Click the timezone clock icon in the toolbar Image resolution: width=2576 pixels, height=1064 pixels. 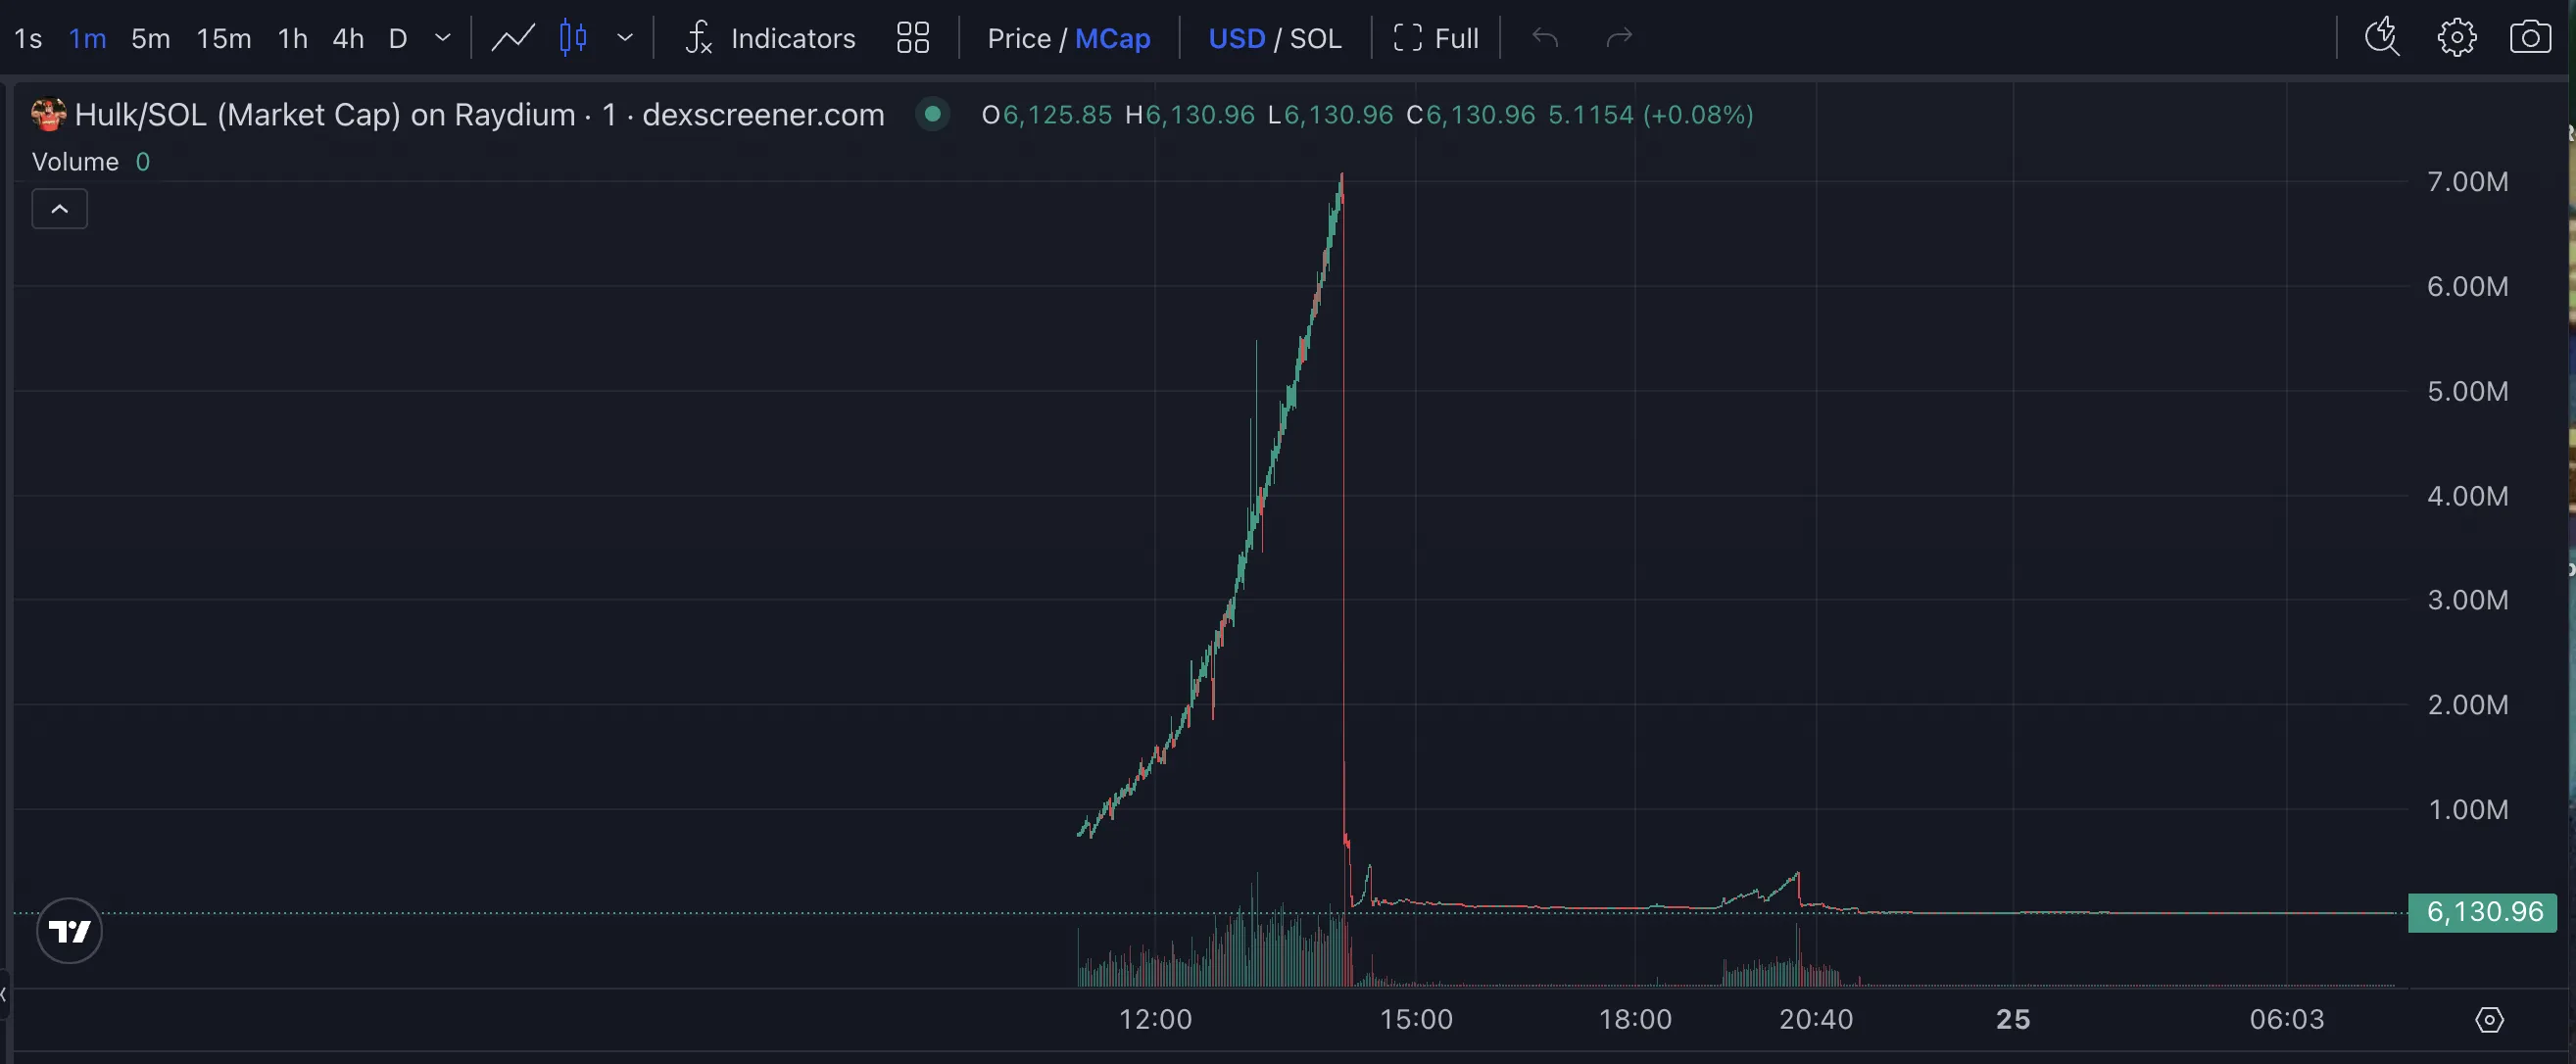tap(2382, 38)
